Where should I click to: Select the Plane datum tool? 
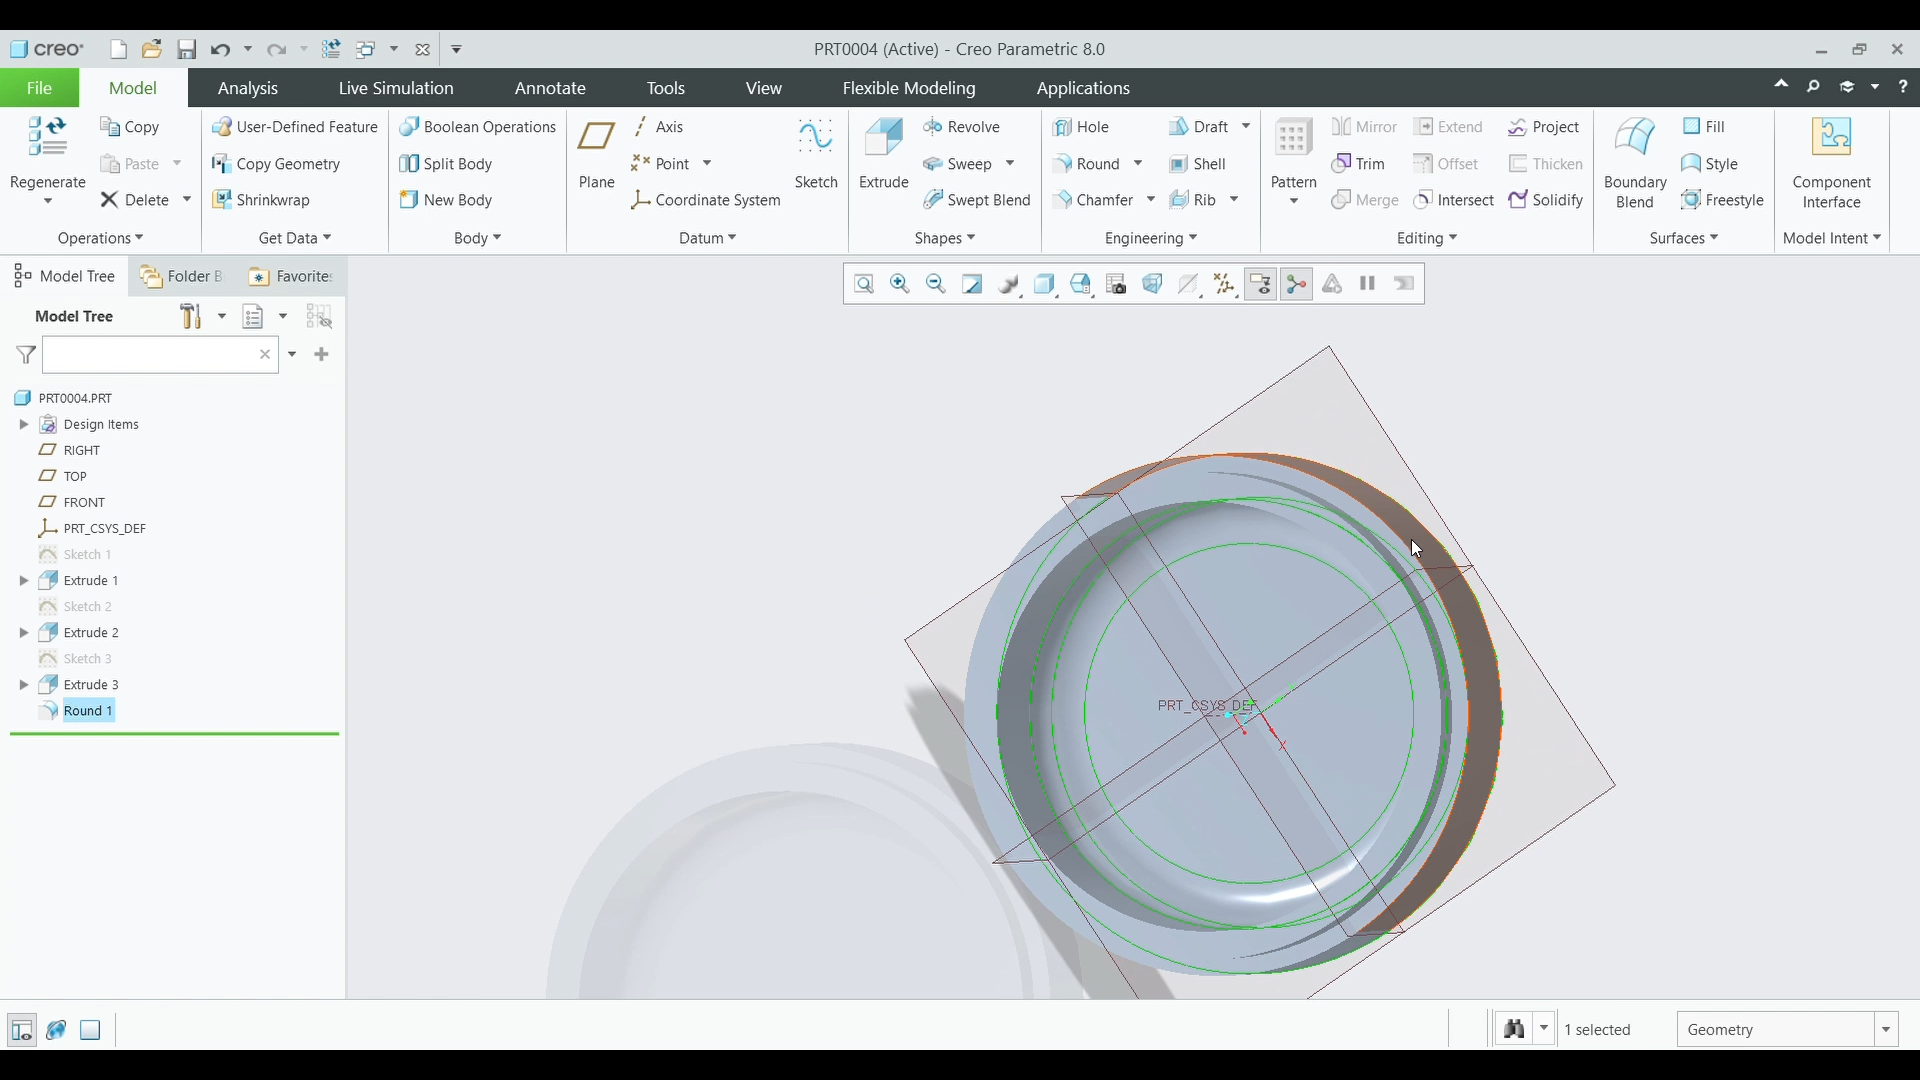pos(597,153)
